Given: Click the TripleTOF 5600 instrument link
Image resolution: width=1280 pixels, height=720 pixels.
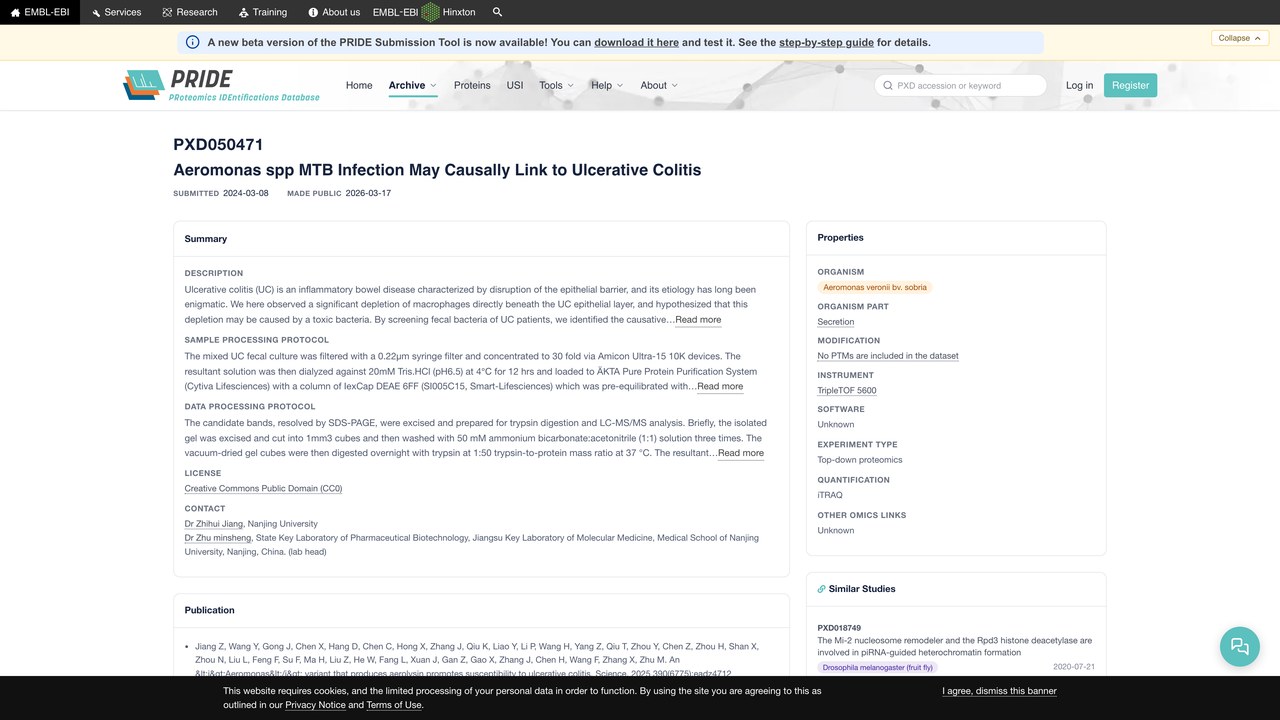Looking at the screenshot, I should point(847,391).
